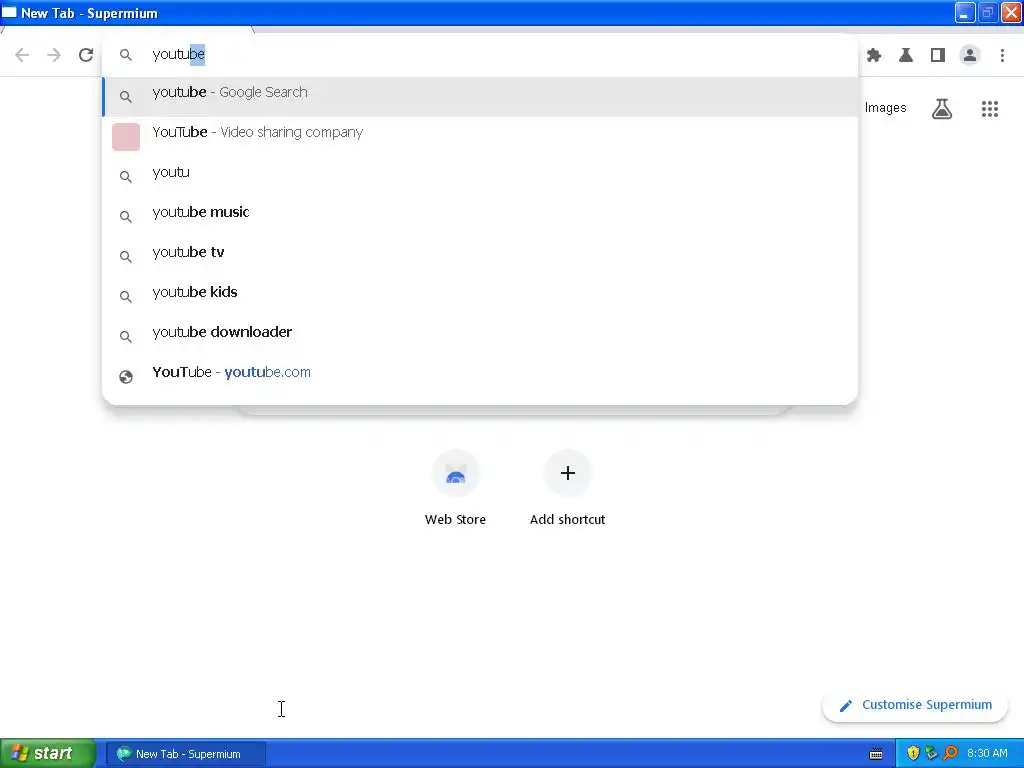Click the search icon beside 'youtube kids'
Image resolution: width=1024 pixels, height=768 pixels.
pos(126,296)
